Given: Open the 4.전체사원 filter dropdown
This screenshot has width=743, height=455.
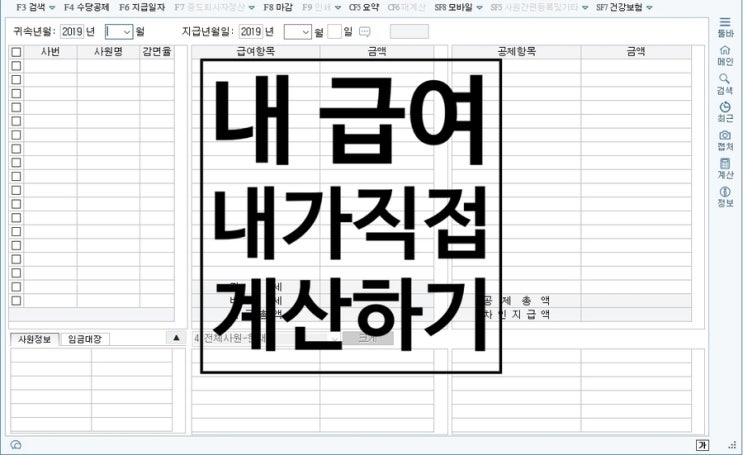Looking at the screenshot, I should pos(335,338).
